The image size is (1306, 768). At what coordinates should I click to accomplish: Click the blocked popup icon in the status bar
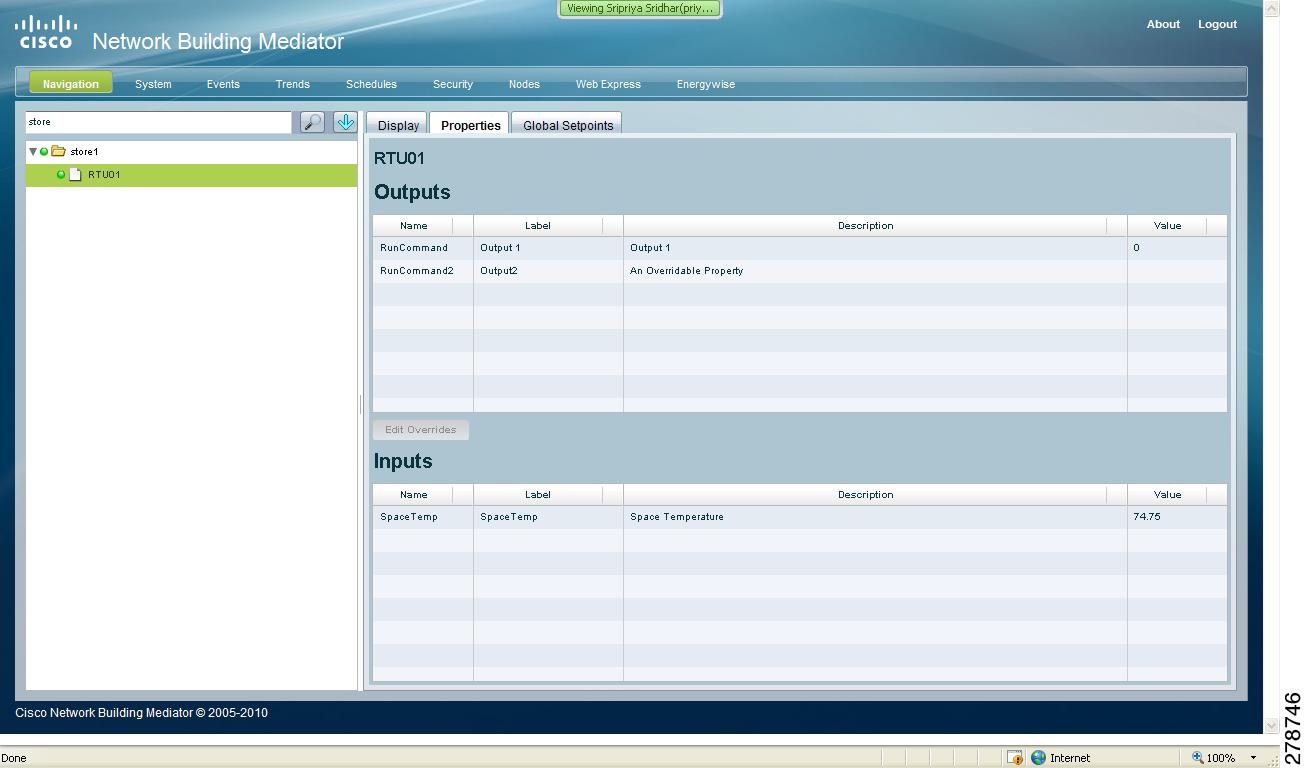click(1014, 757)
